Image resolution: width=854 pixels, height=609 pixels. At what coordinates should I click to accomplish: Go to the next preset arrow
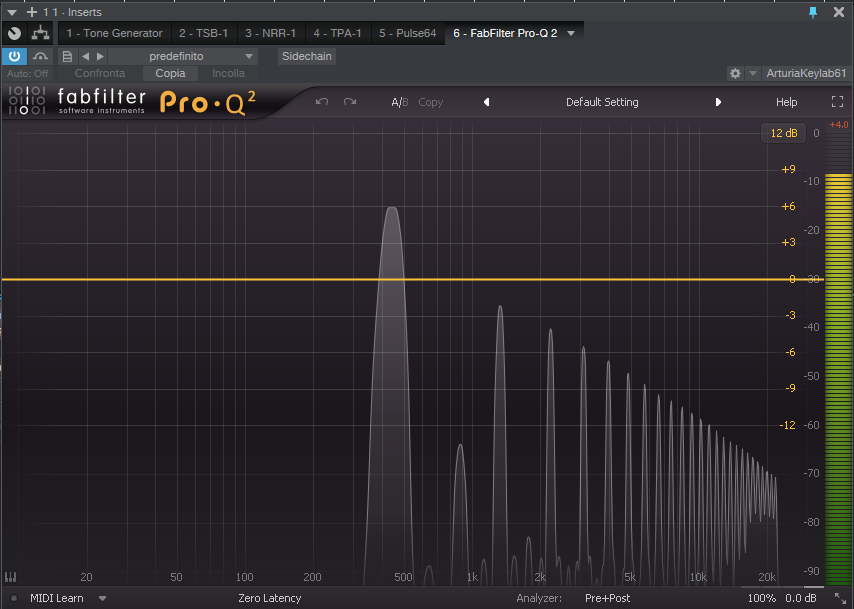click(x=100, y=56)
